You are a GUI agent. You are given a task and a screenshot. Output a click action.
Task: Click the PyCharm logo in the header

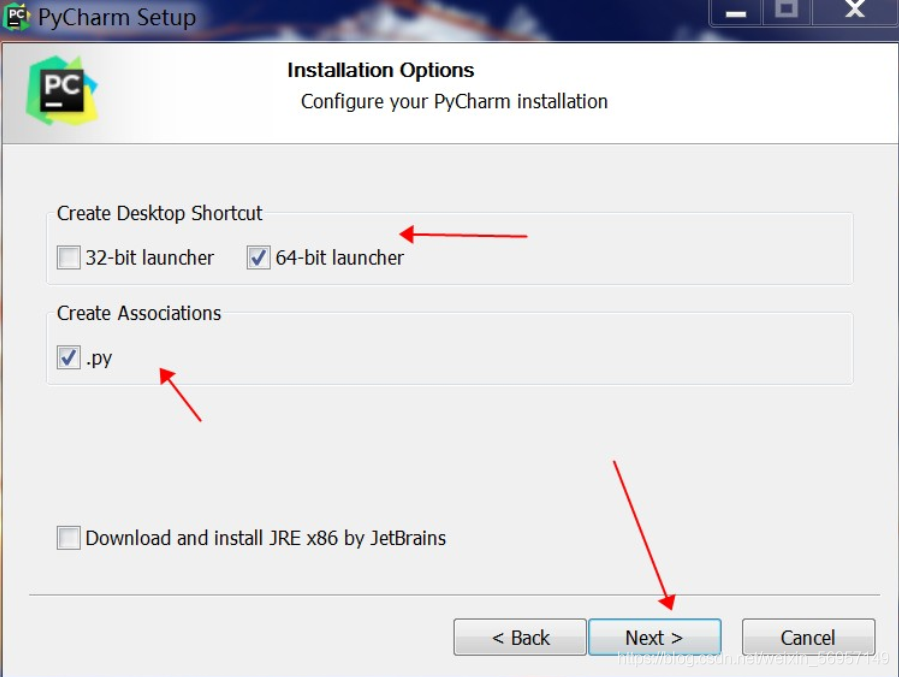pos(62,91)
